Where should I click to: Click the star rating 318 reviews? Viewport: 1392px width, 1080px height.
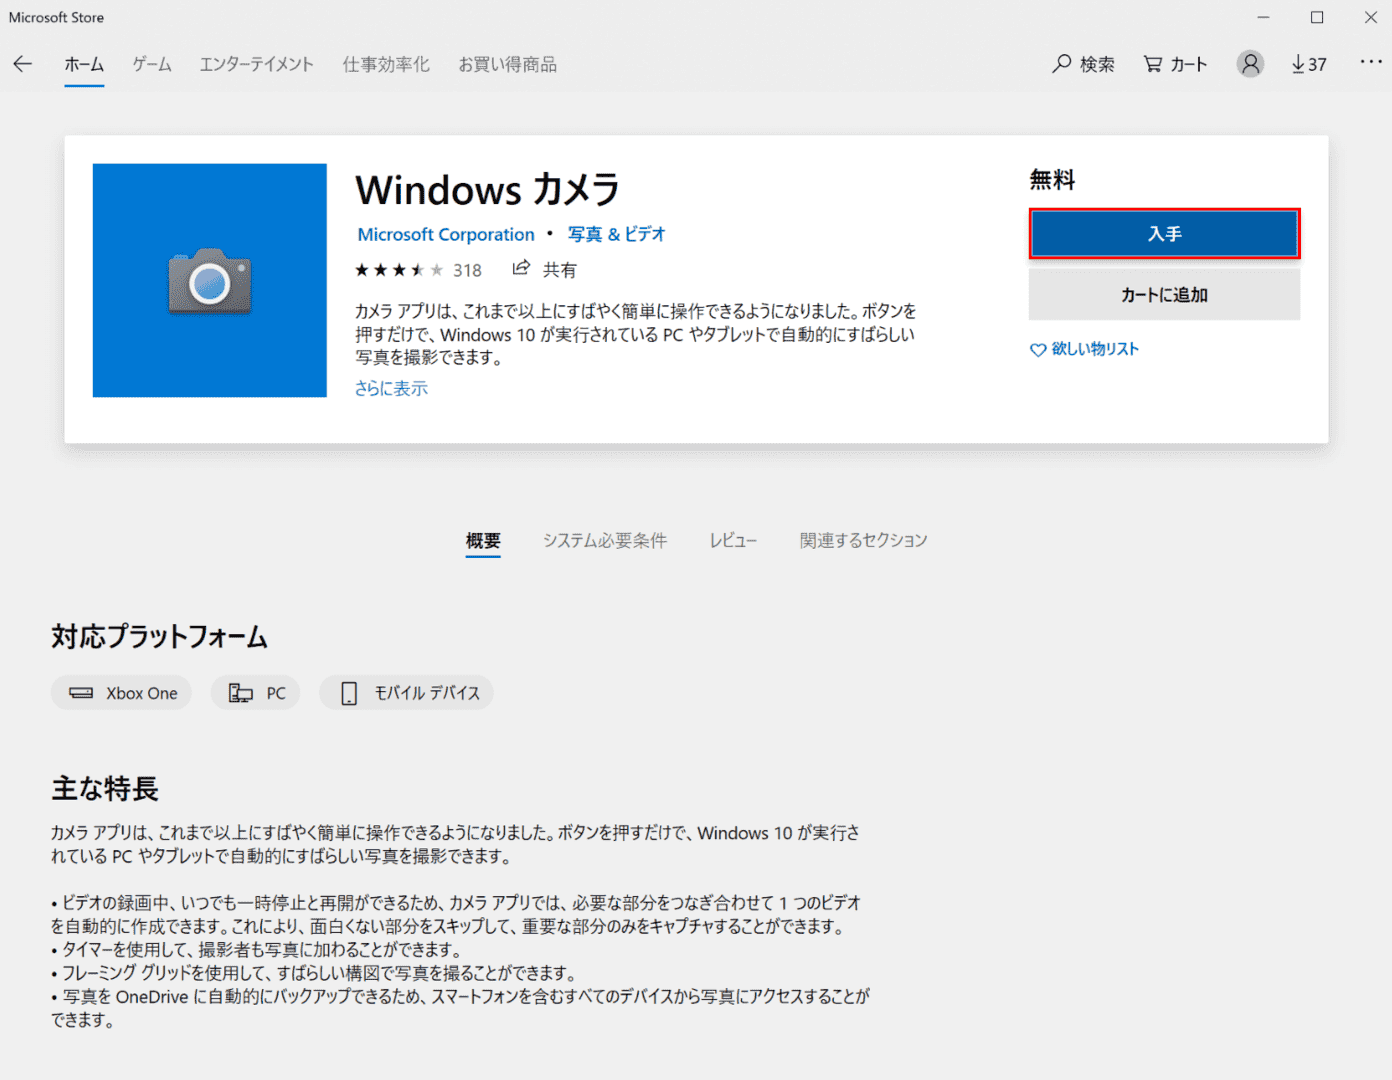tap(418, 270)
